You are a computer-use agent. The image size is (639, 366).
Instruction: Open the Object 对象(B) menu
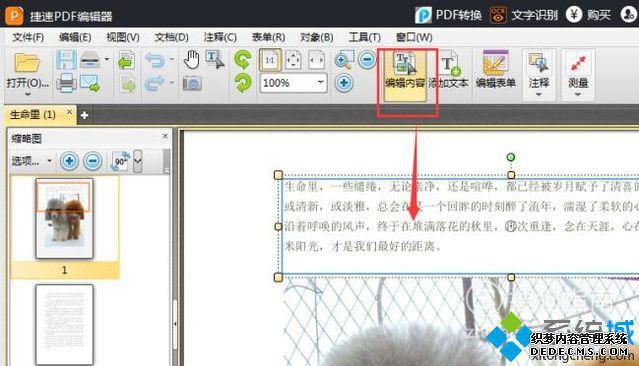point(316,37)
